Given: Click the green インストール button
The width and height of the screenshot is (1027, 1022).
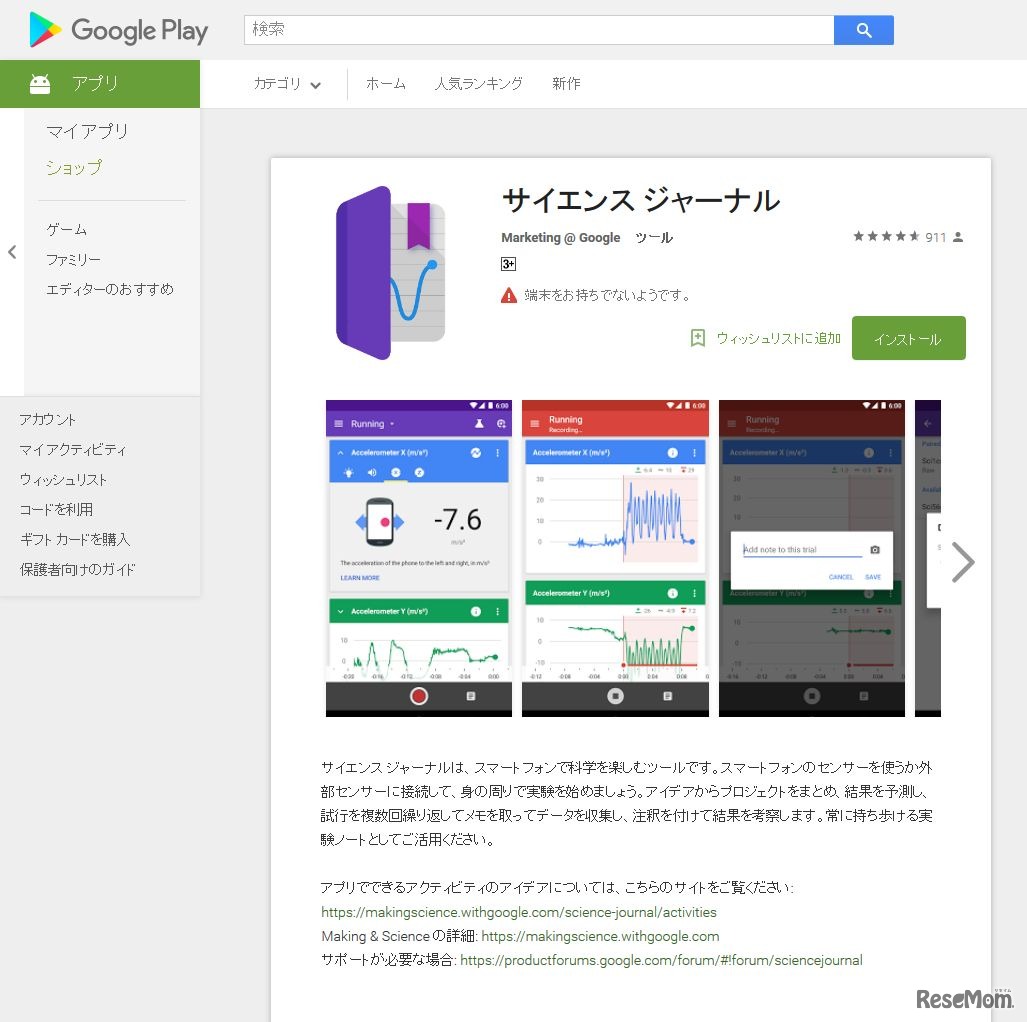Looking at the screenshot, I should click(908, 339).
